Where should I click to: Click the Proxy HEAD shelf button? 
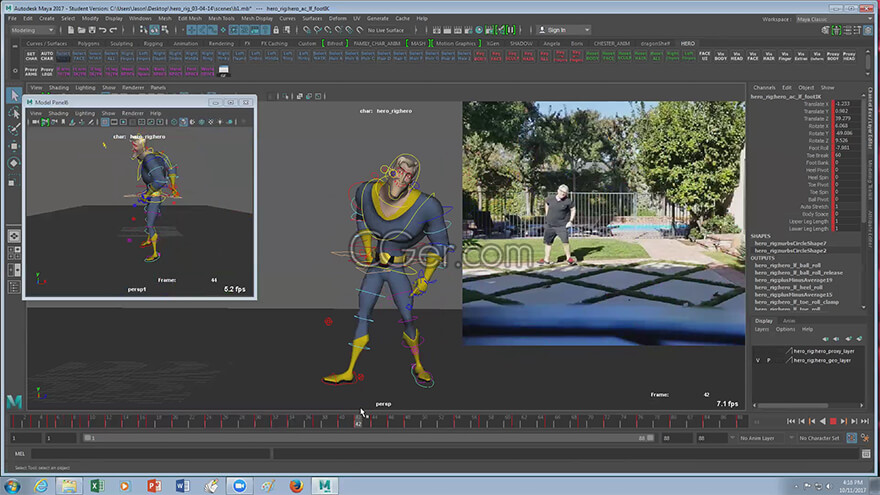(x=849, y=56)
